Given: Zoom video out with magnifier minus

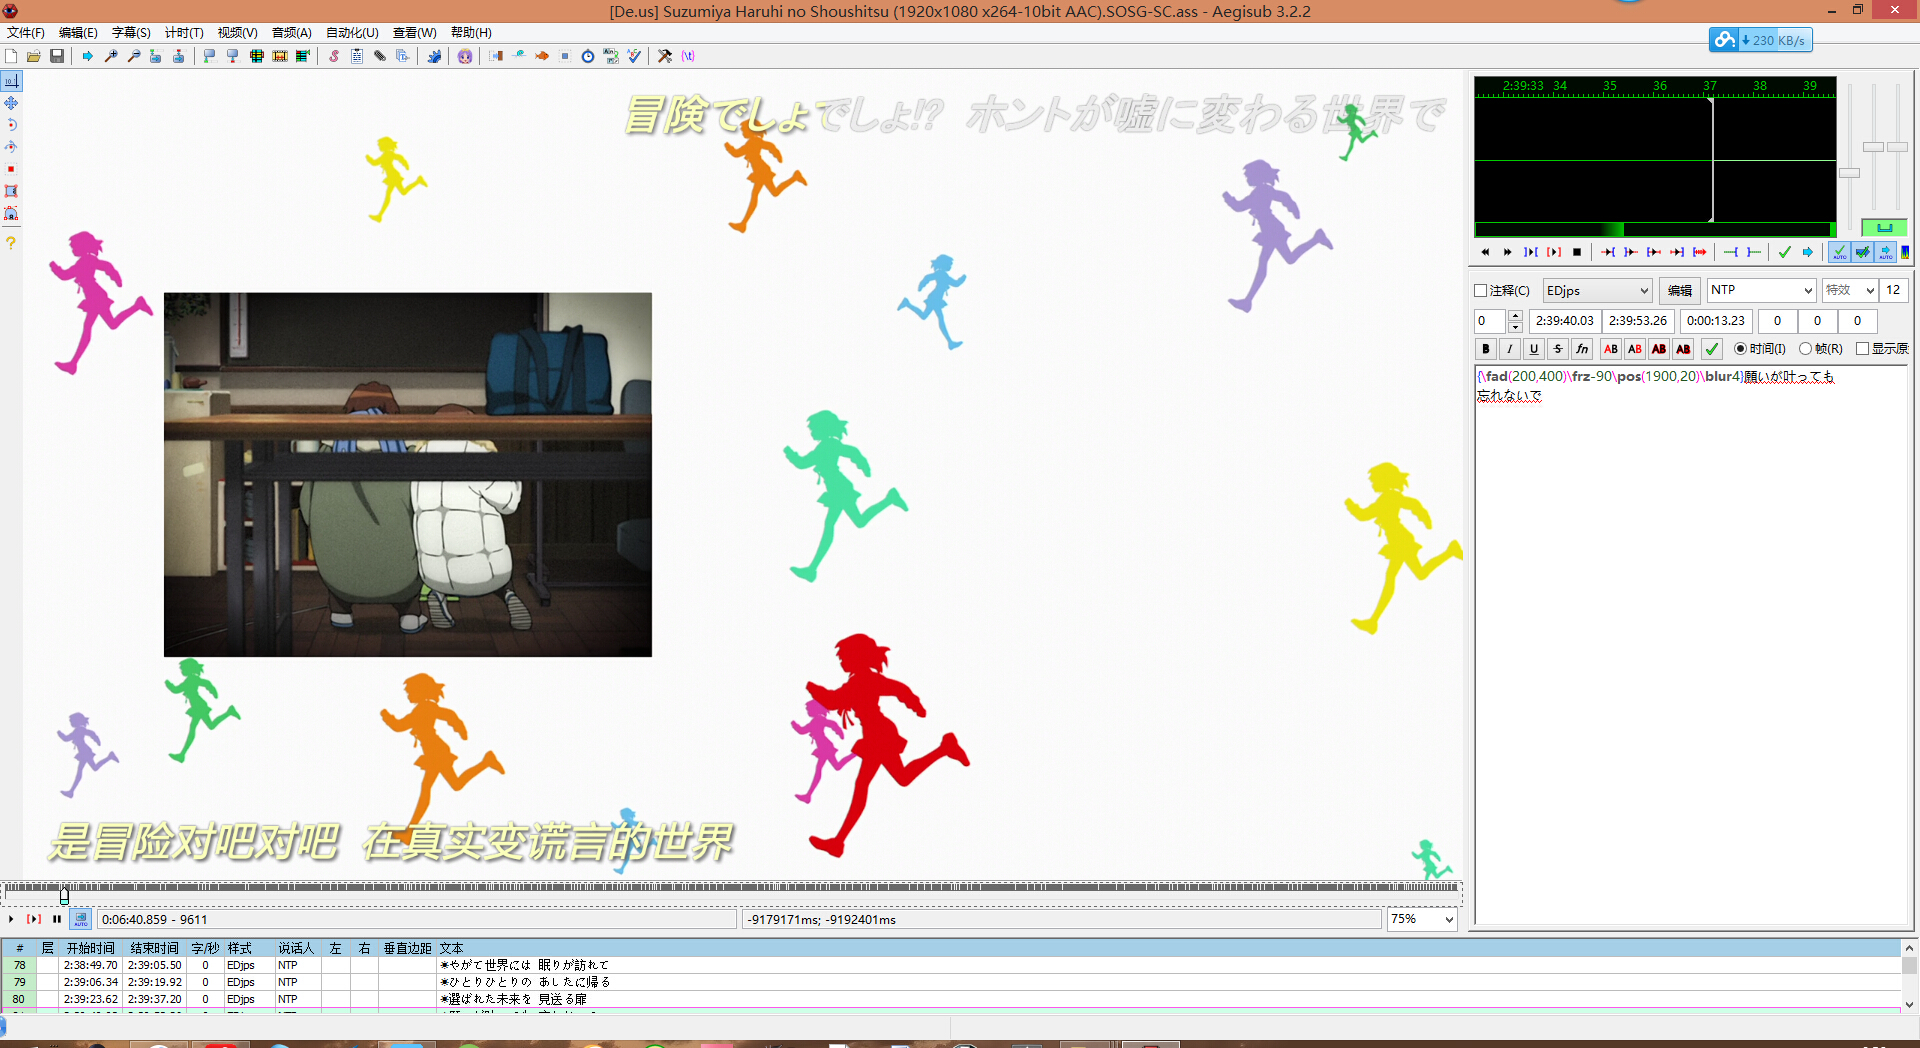Looking at the screenshot, I should click(x=134, y=56).
